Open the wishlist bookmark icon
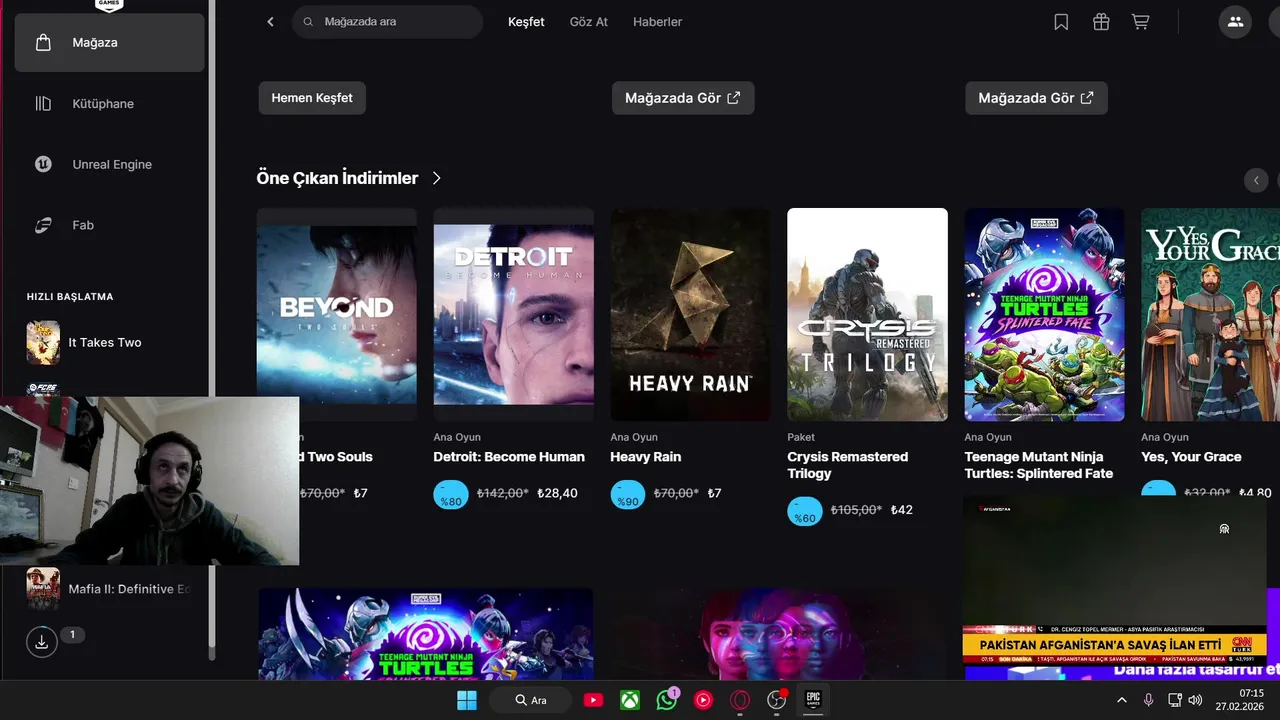1280x720 pixels. [1061, 22]
